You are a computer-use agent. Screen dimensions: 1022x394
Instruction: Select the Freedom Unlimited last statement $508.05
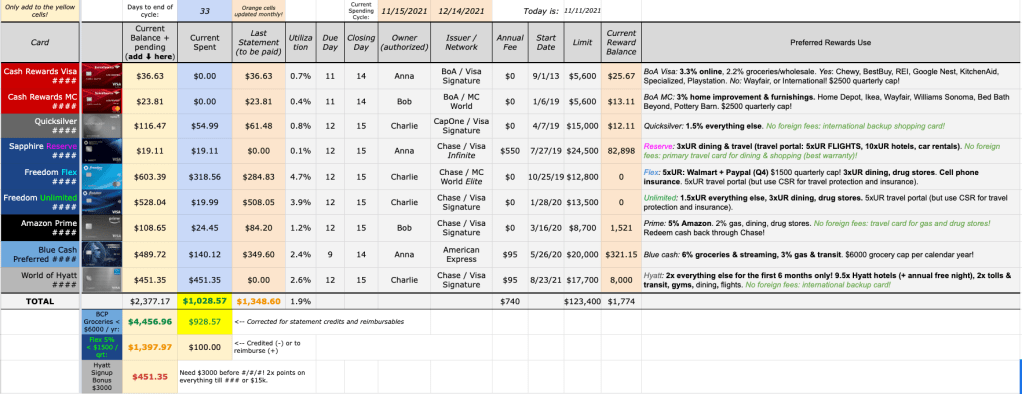(258, 202)
